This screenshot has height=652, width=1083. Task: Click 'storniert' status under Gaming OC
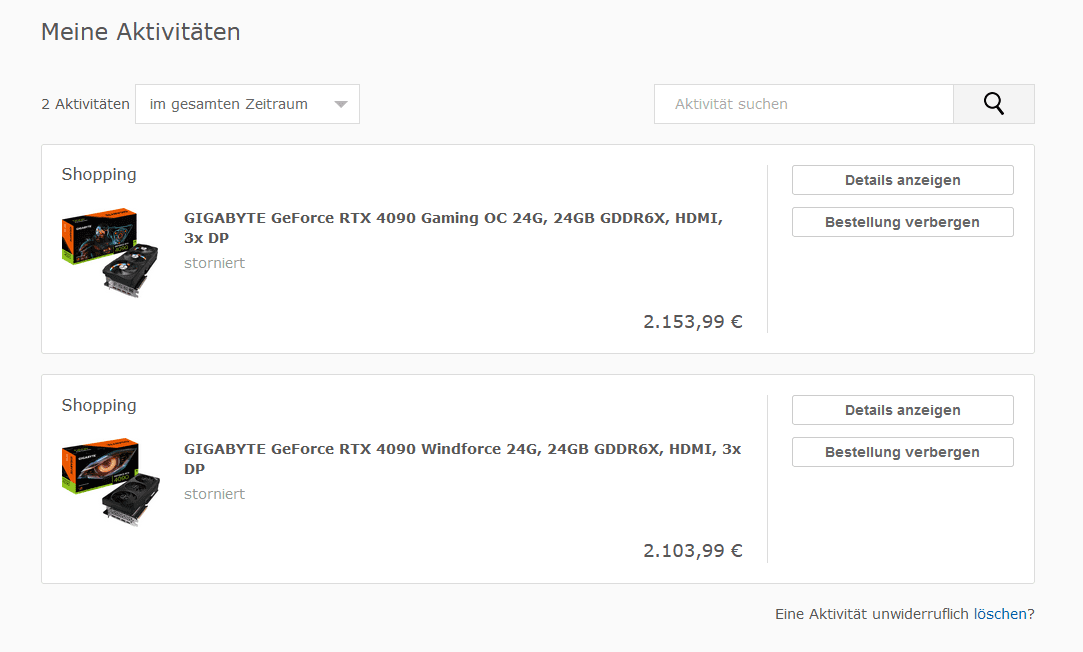[x=214, y=263]
